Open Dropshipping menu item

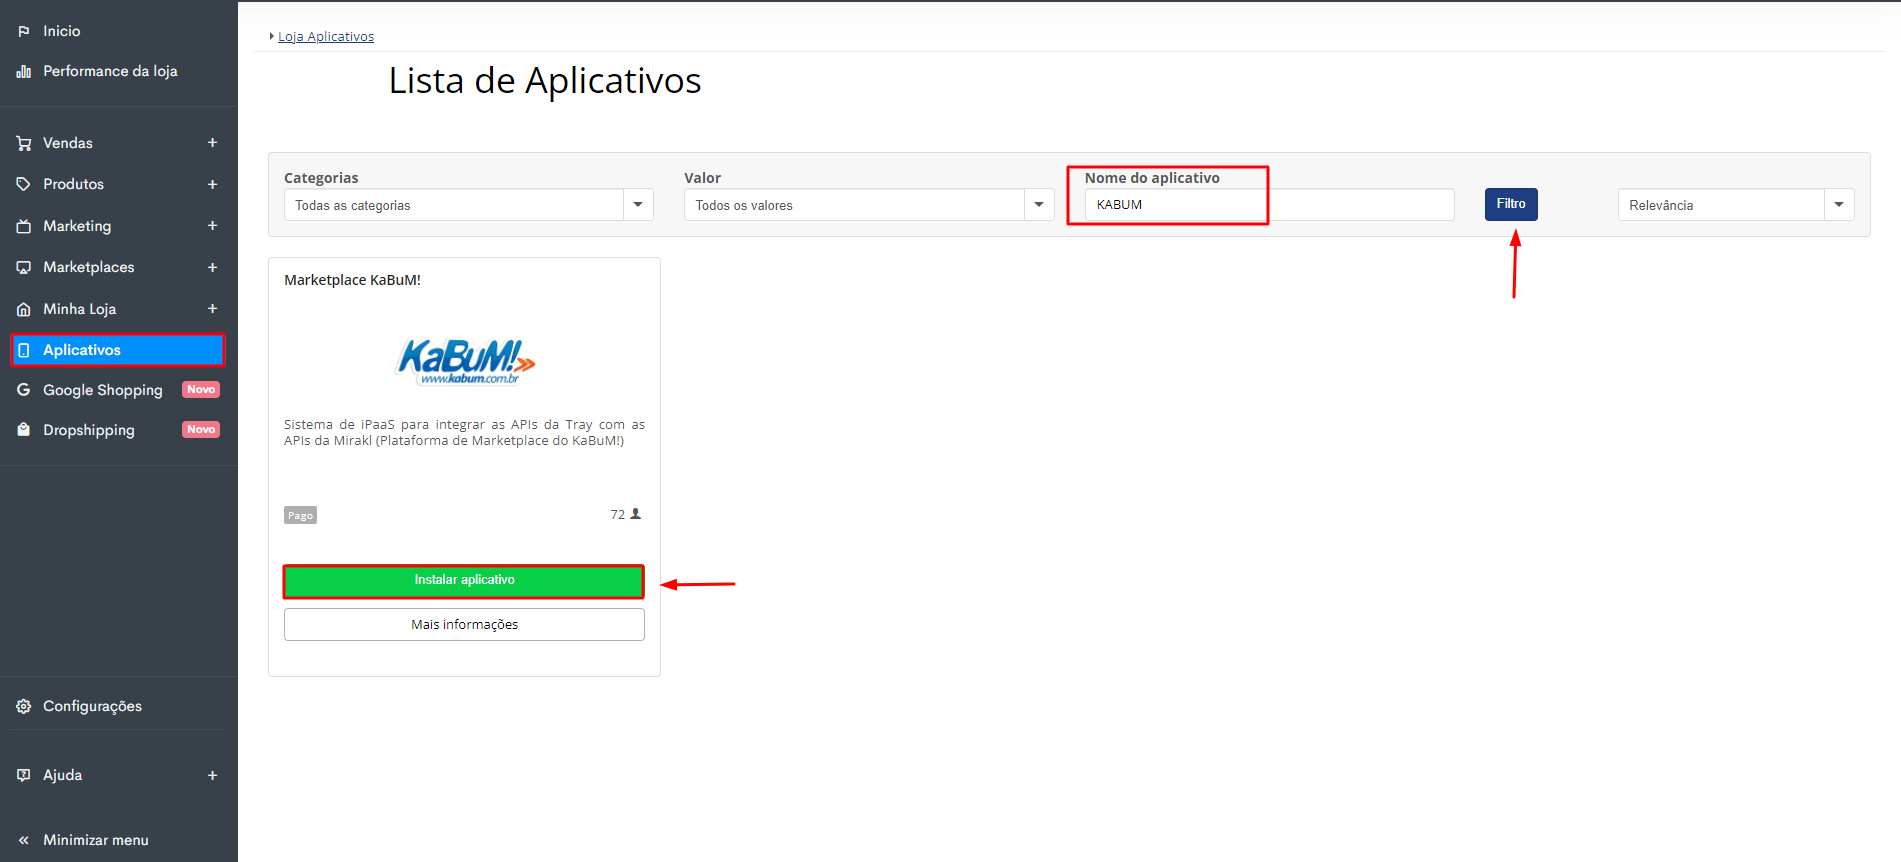[89, 431]
